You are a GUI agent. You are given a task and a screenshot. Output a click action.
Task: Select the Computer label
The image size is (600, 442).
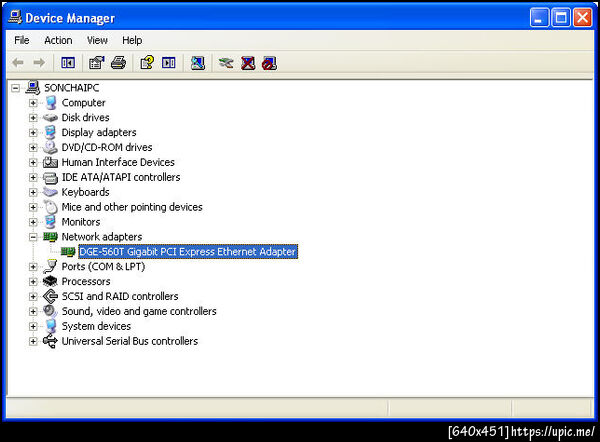pos(83,103)
